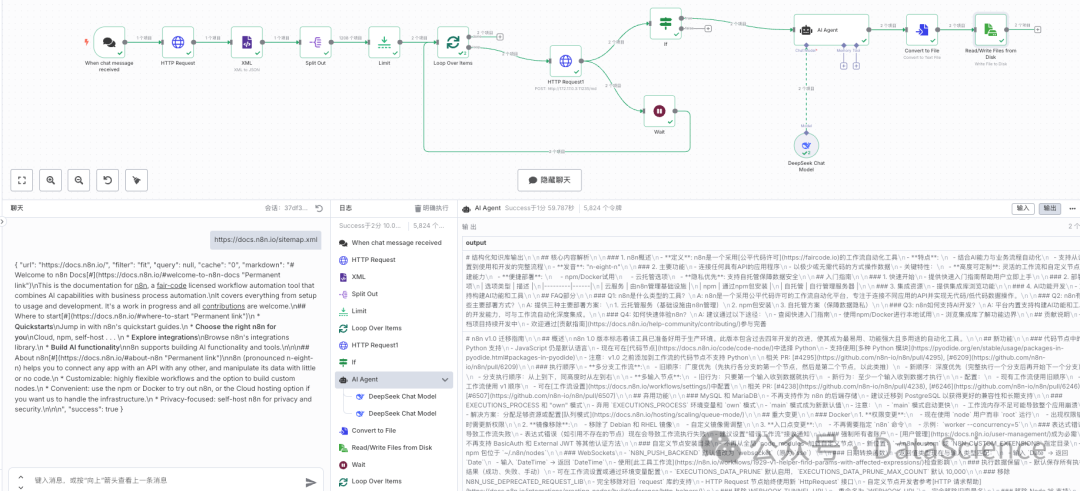Zoom in on the workflow canvas
The image size is (1080, 491).
[51, 180]
